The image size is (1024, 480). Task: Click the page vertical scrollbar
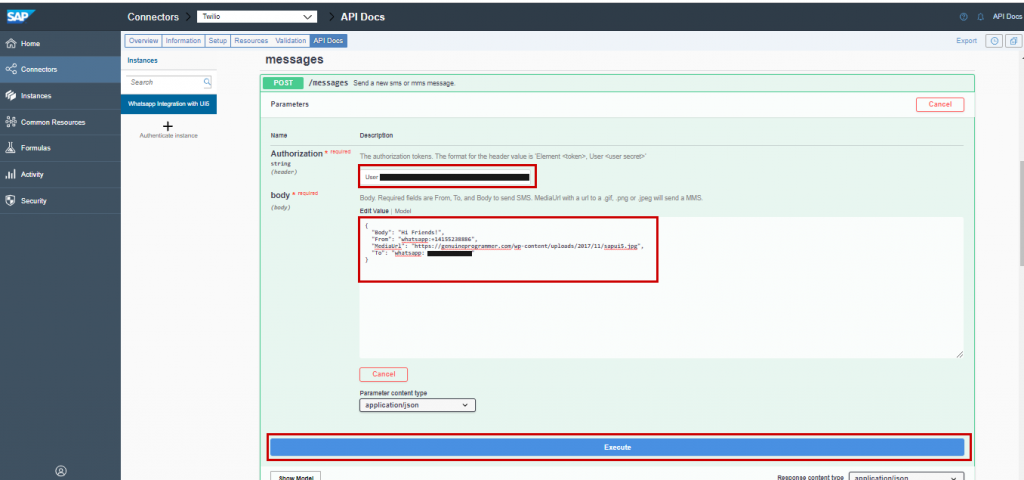[x=1021, y=214]
